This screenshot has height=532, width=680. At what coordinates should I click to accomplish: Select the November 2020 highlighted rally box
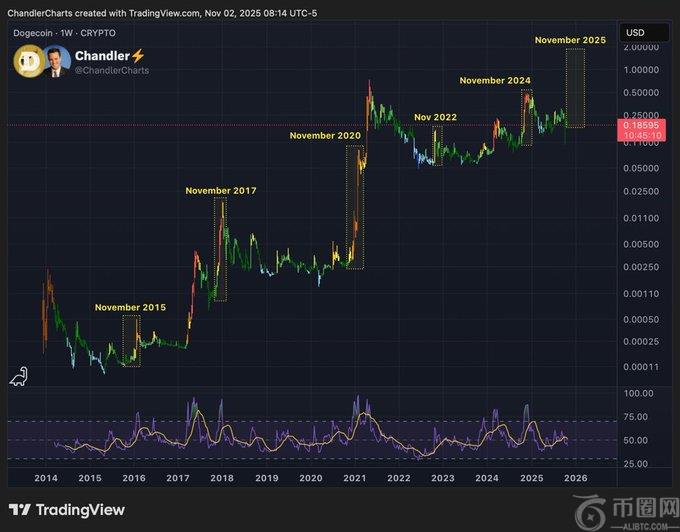point(355,207)
